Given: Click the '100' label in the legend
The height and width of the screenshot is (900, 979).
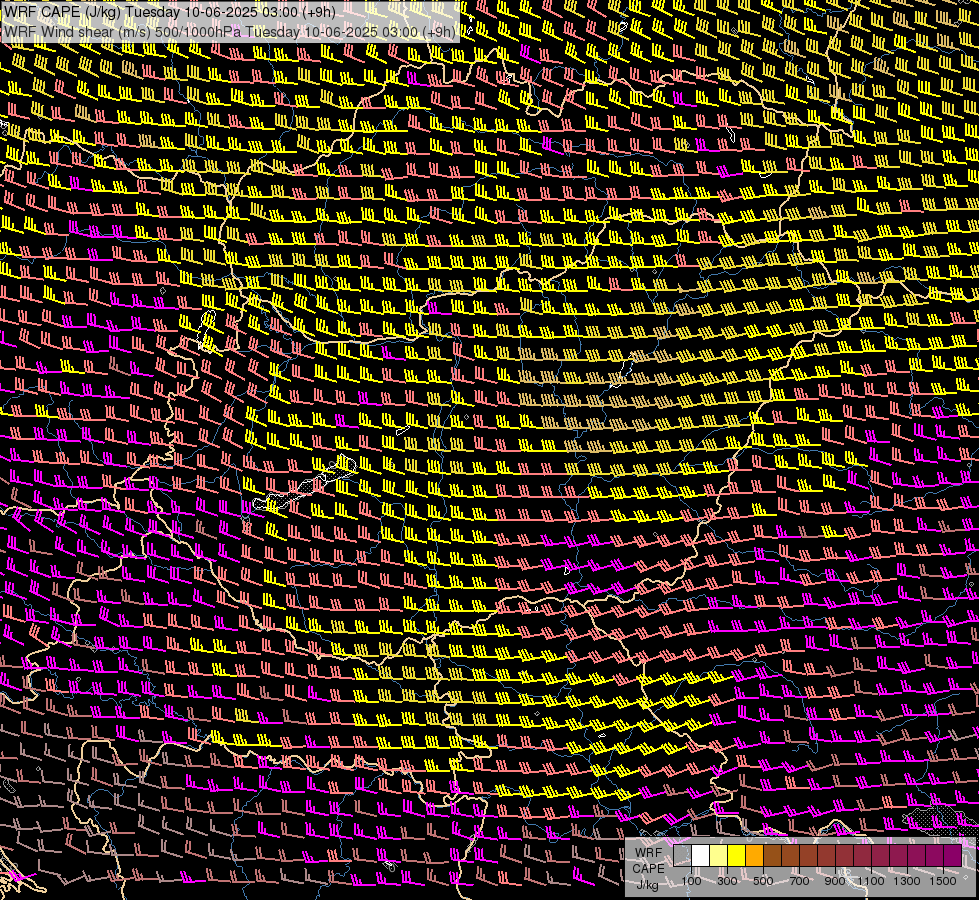Looking at the screenshot, I should 691,881.
